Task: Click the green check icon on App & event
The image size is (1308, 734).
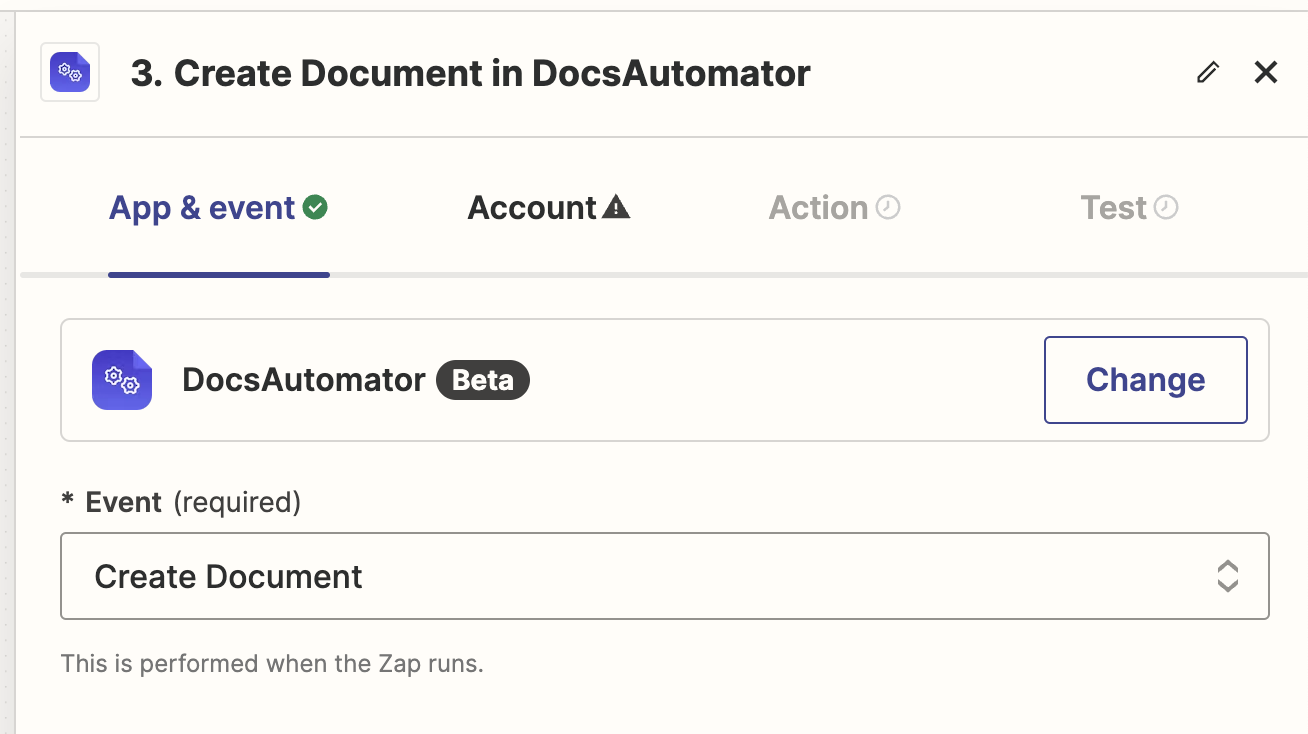Action: (x=316, y=207)
